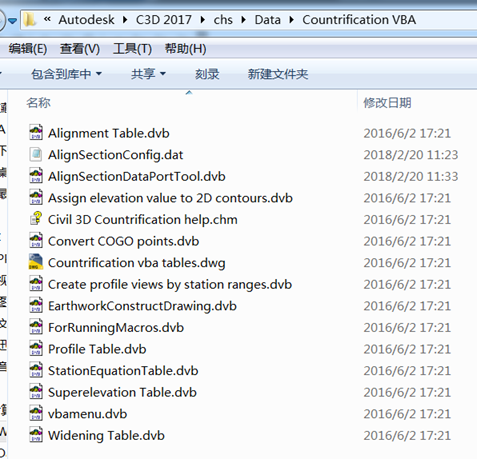This screenshot has width=477, height=459.
Task: Click icon of Assign elevation value to 2D contours.dvb
Action: (36, 197)
